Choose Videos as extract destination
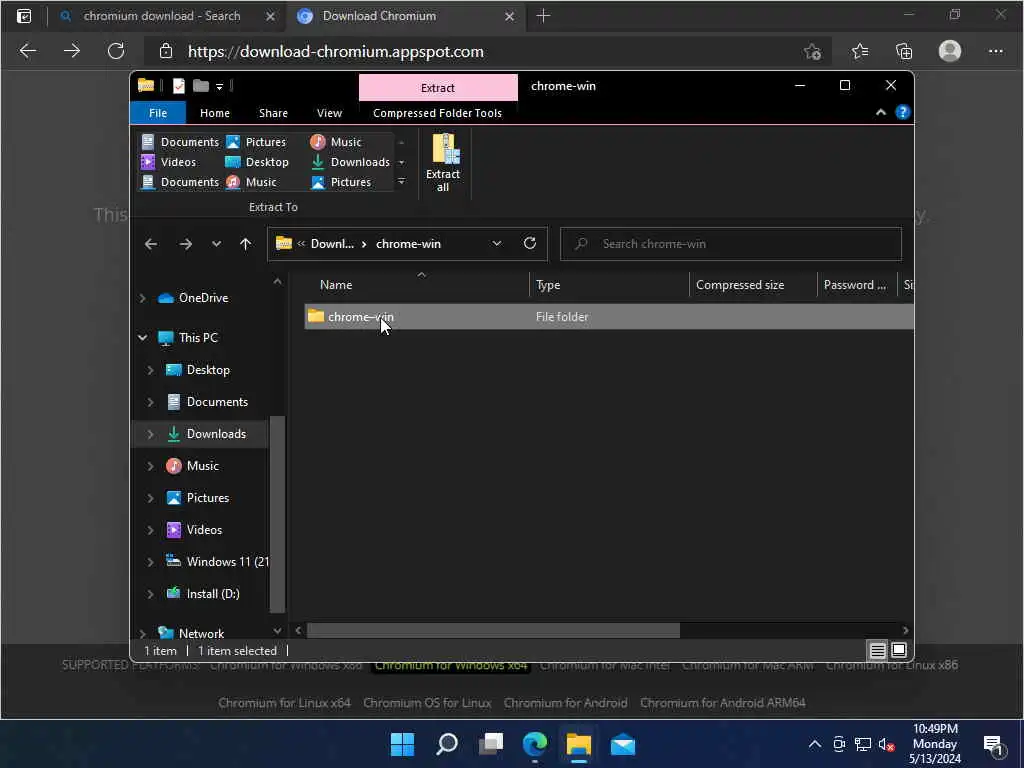Screen dimensions: 1024x768 (170, 162)
